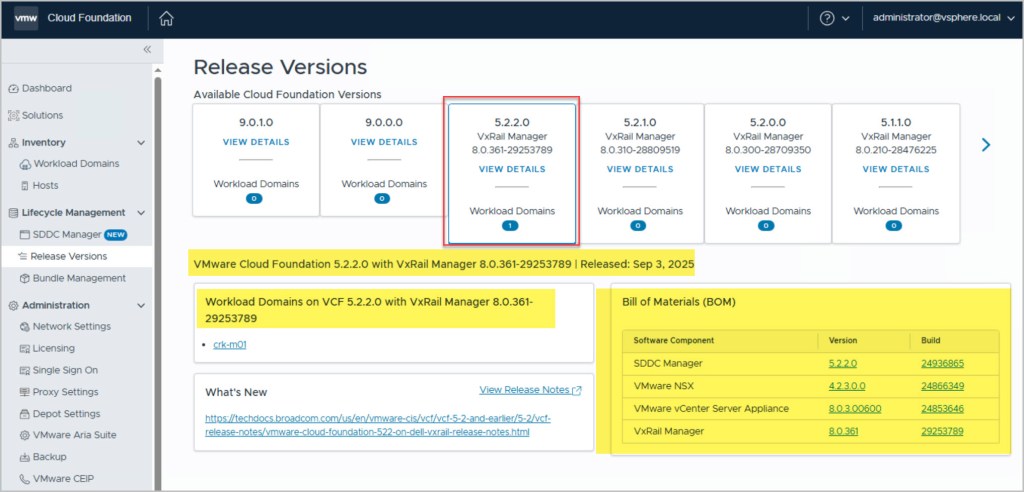Click View Details for version 9.0.1.0
The width and height of the screenshot is (1024, 492).
click(x=256, y=142)
